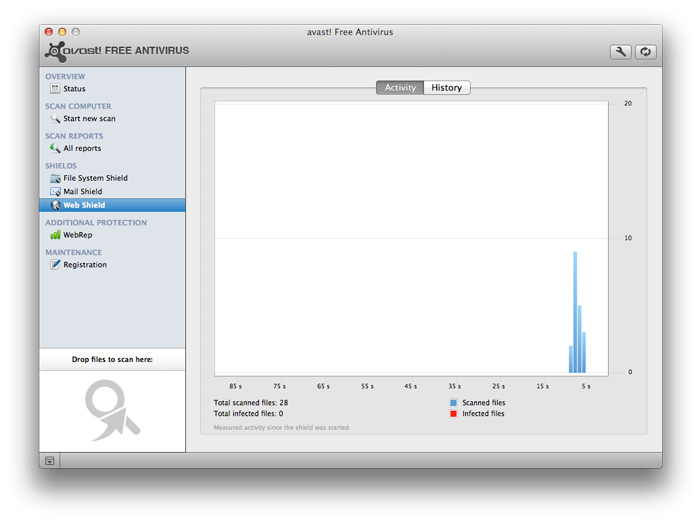The height and width of the screenshot is (521, 700).
Task: Click the tallest blue bar in chart
Action: [575, 312]
